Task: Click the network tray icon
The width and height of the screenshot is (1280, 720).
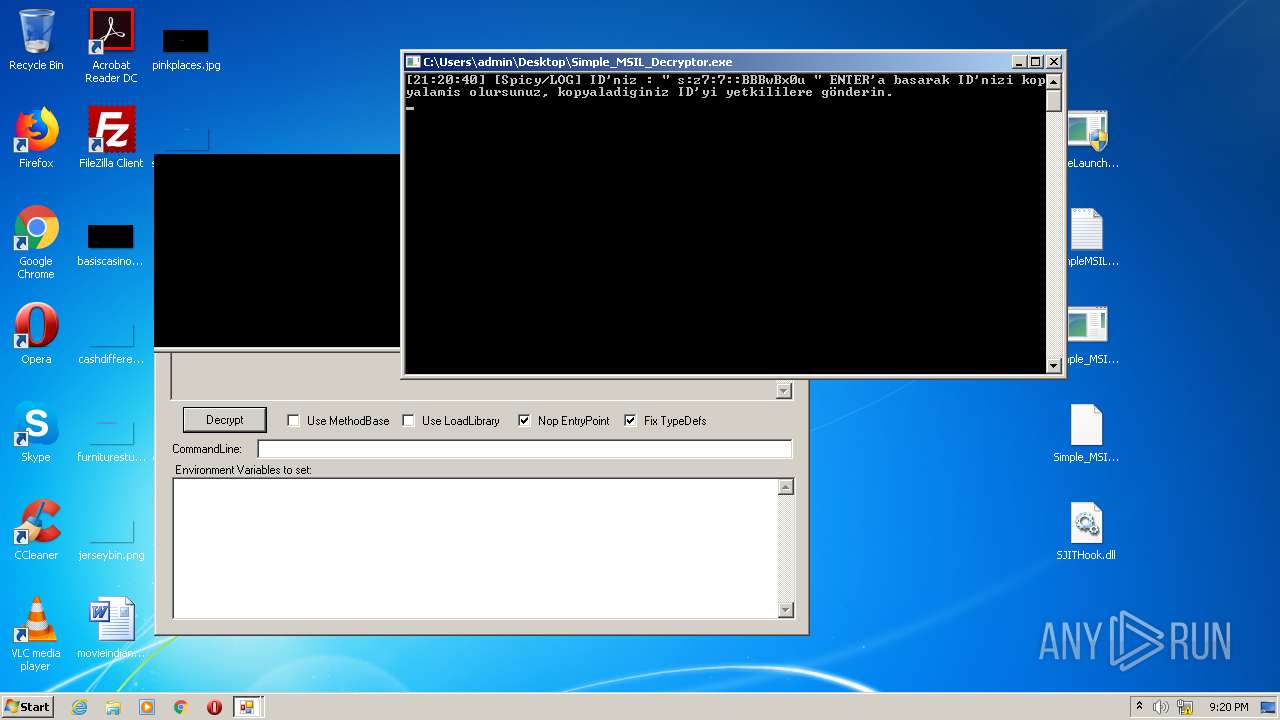Action: 1186,707
